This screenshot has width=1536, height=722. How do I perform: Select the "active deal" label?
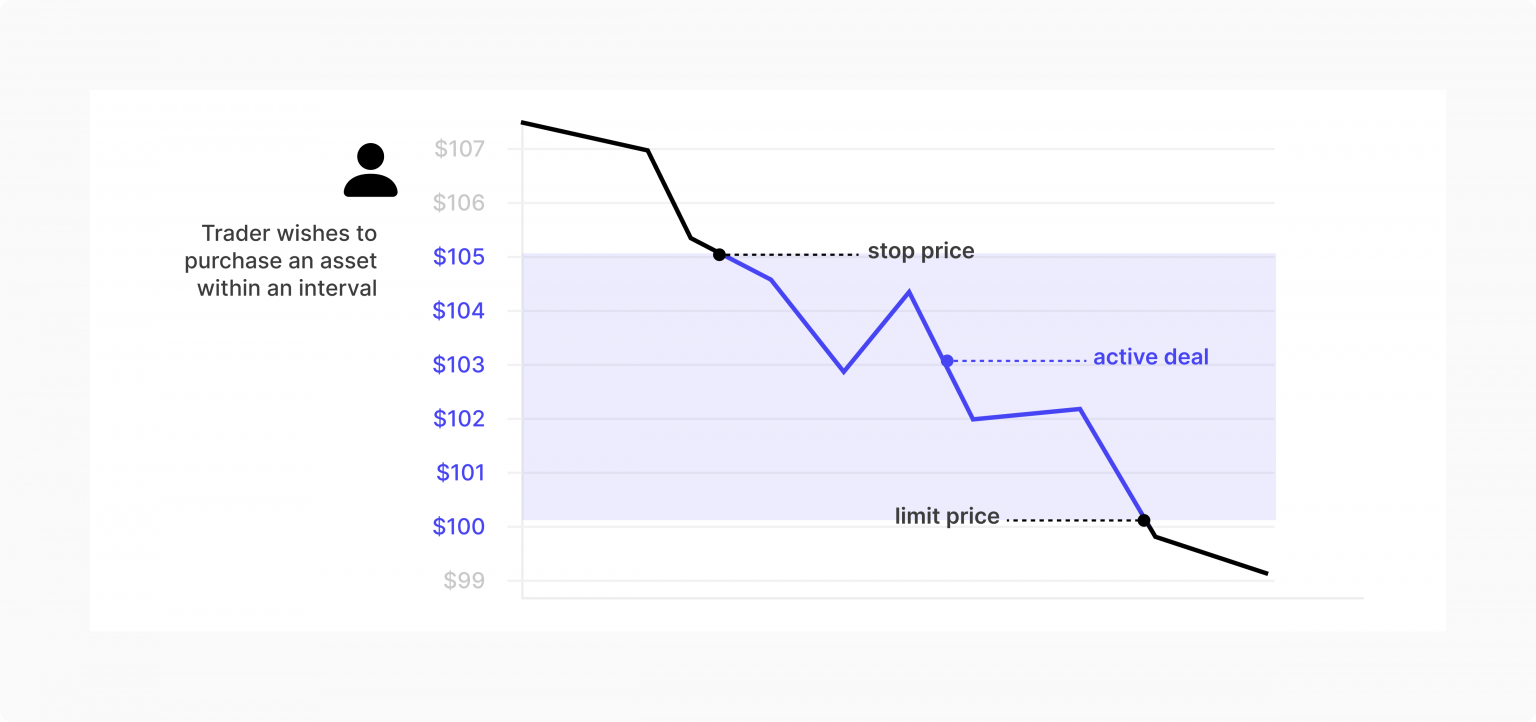coord(1150,357)
